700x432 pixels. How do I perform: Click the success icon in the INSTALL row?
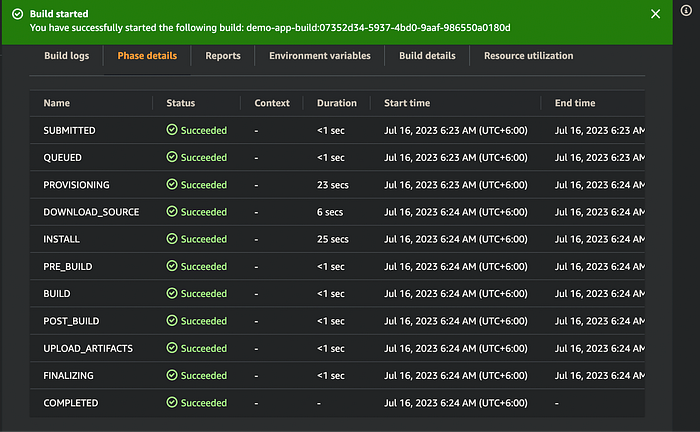172,239
